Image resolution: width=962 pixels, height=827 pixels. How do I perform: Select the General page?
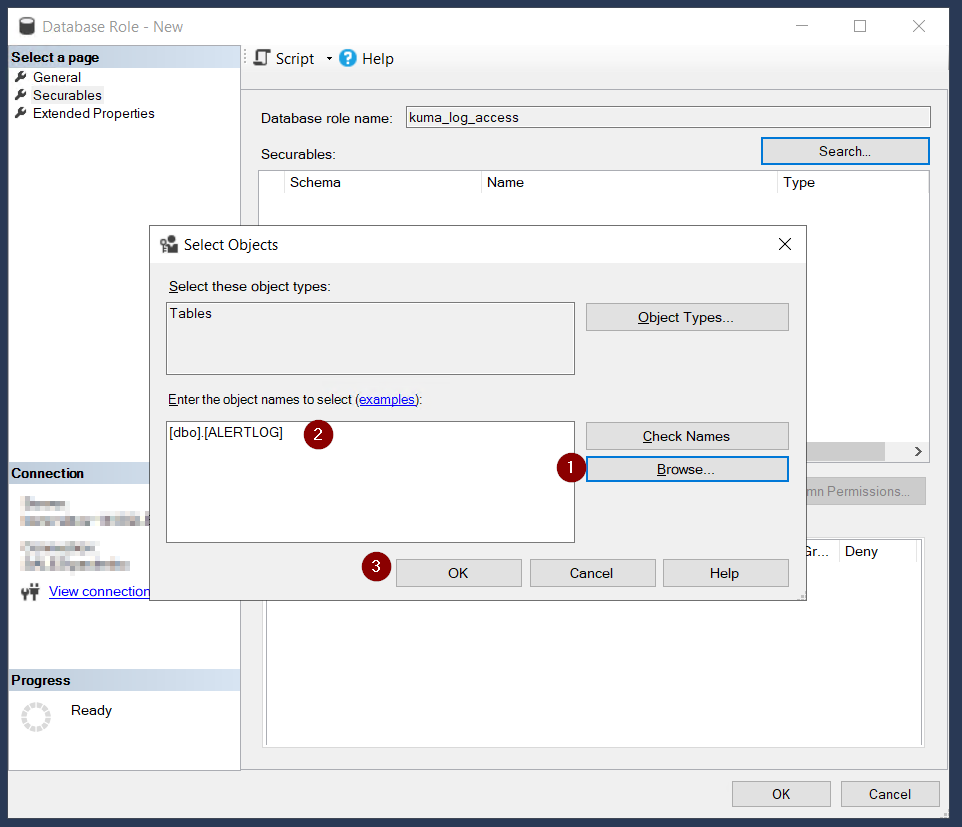pos(56,77)
